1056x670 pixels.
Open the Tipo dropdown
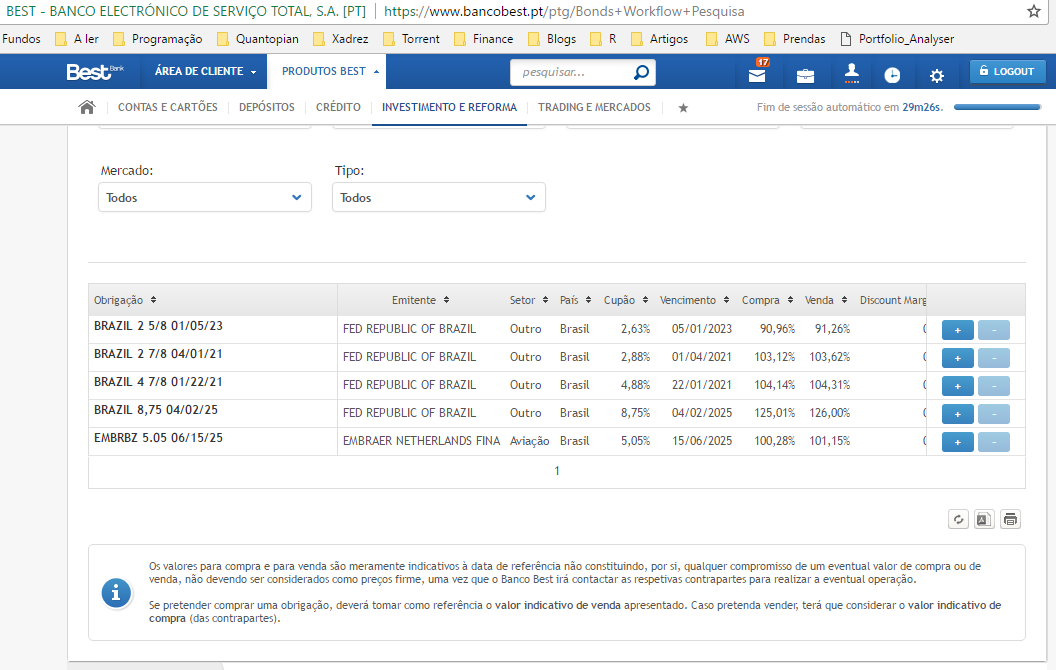point(438,198)
